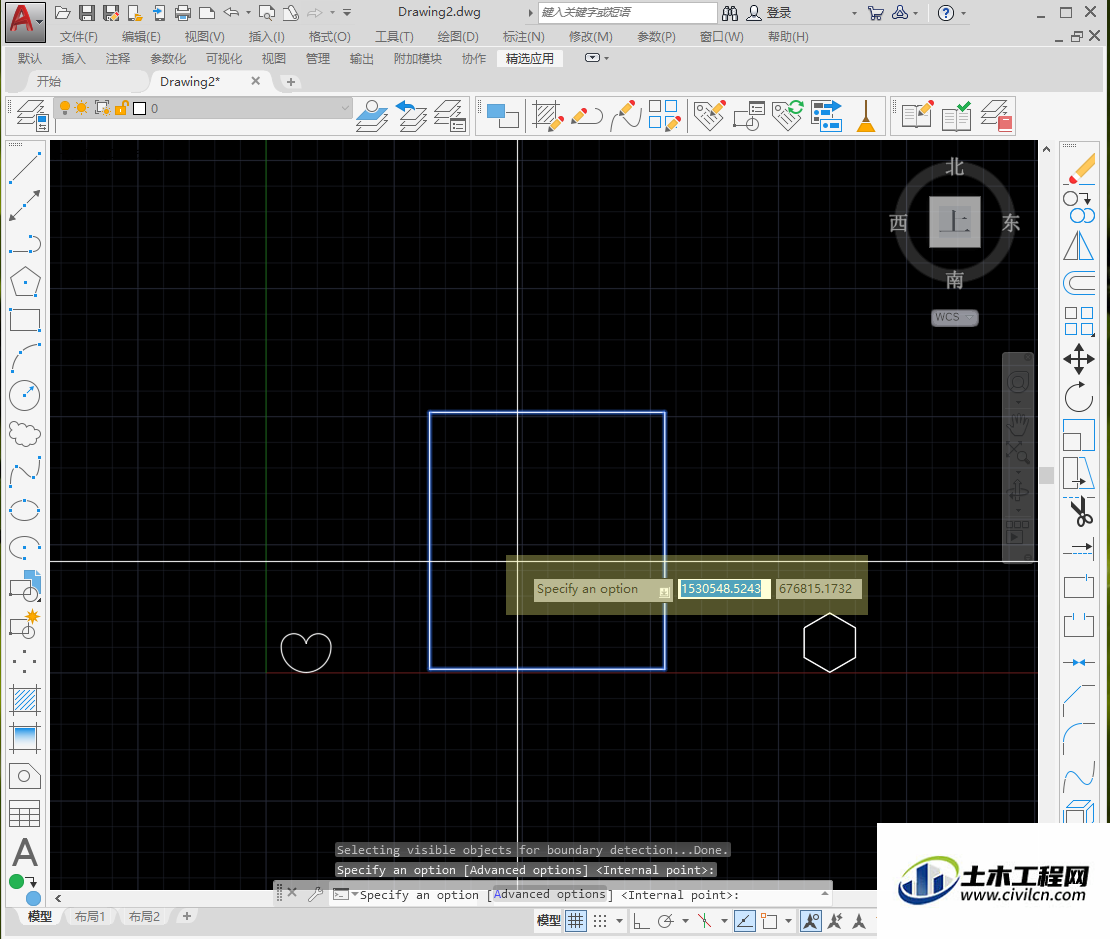Viewport: 1110px width, 939px height.
Task: Toggle snap mode dots in status bar
Action: [x=600, y=921]
